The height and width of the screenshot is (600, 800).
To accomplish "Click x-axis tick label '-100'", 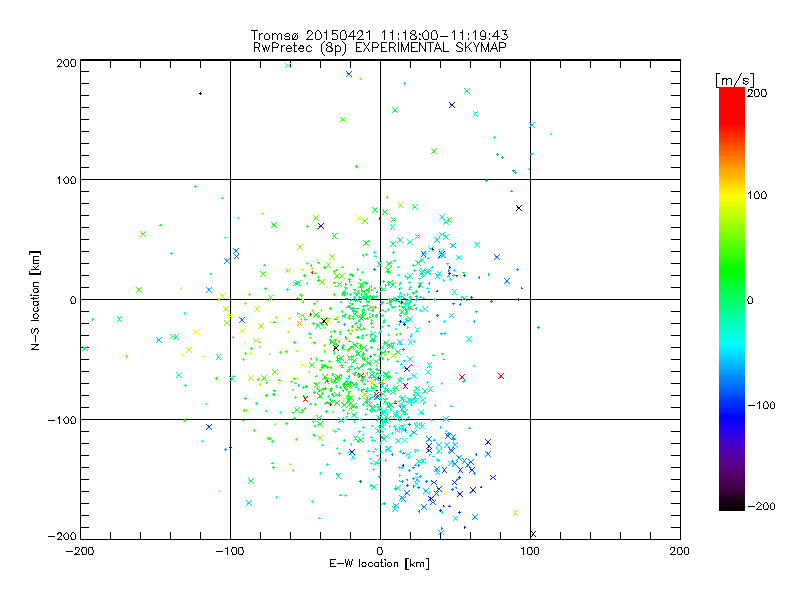I will [230, 552].
